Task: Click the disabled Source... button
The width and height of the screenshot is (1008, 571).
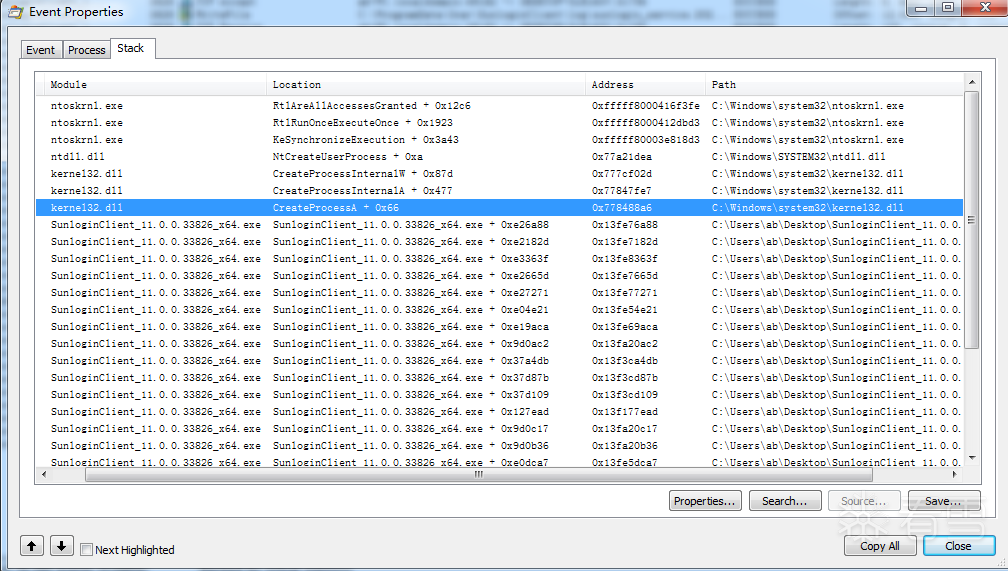Action: coord(864,501)
